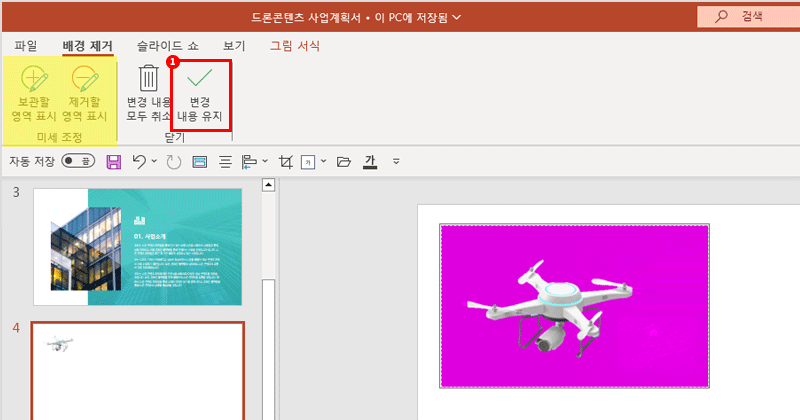
Task: Click Mark Areas to Keep (보관할 영역 표시)
Action: [x=34, y=95]
